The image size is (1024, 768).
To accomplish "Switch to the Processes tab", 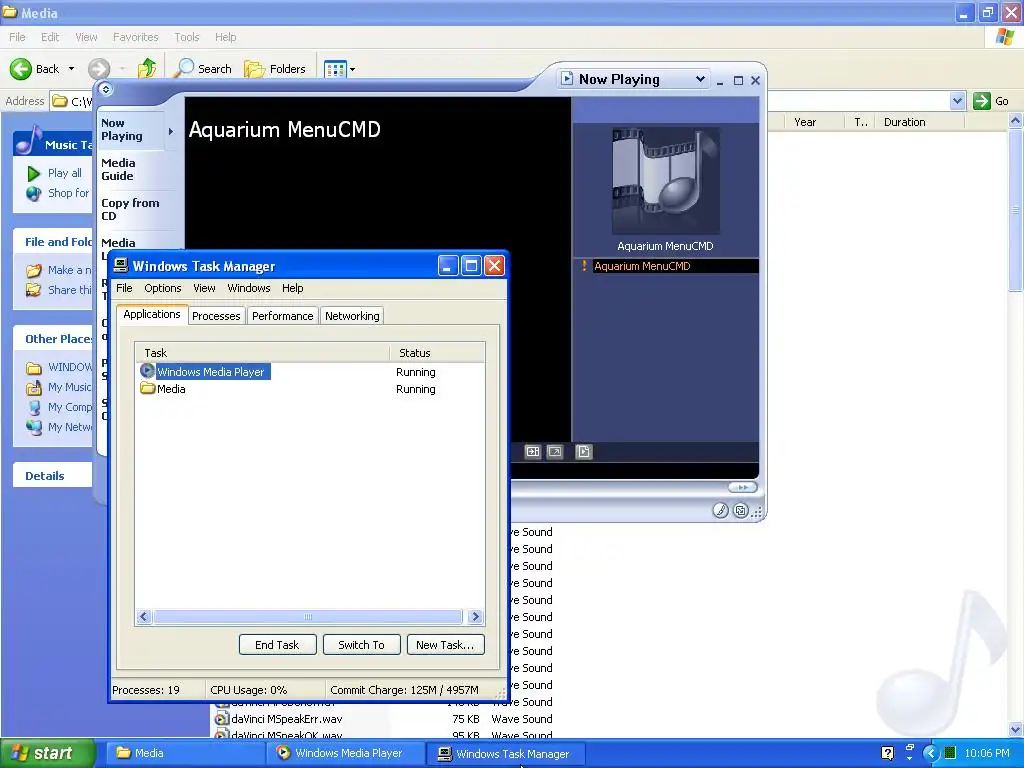I will pyautogui.click(x=216, y=316).
